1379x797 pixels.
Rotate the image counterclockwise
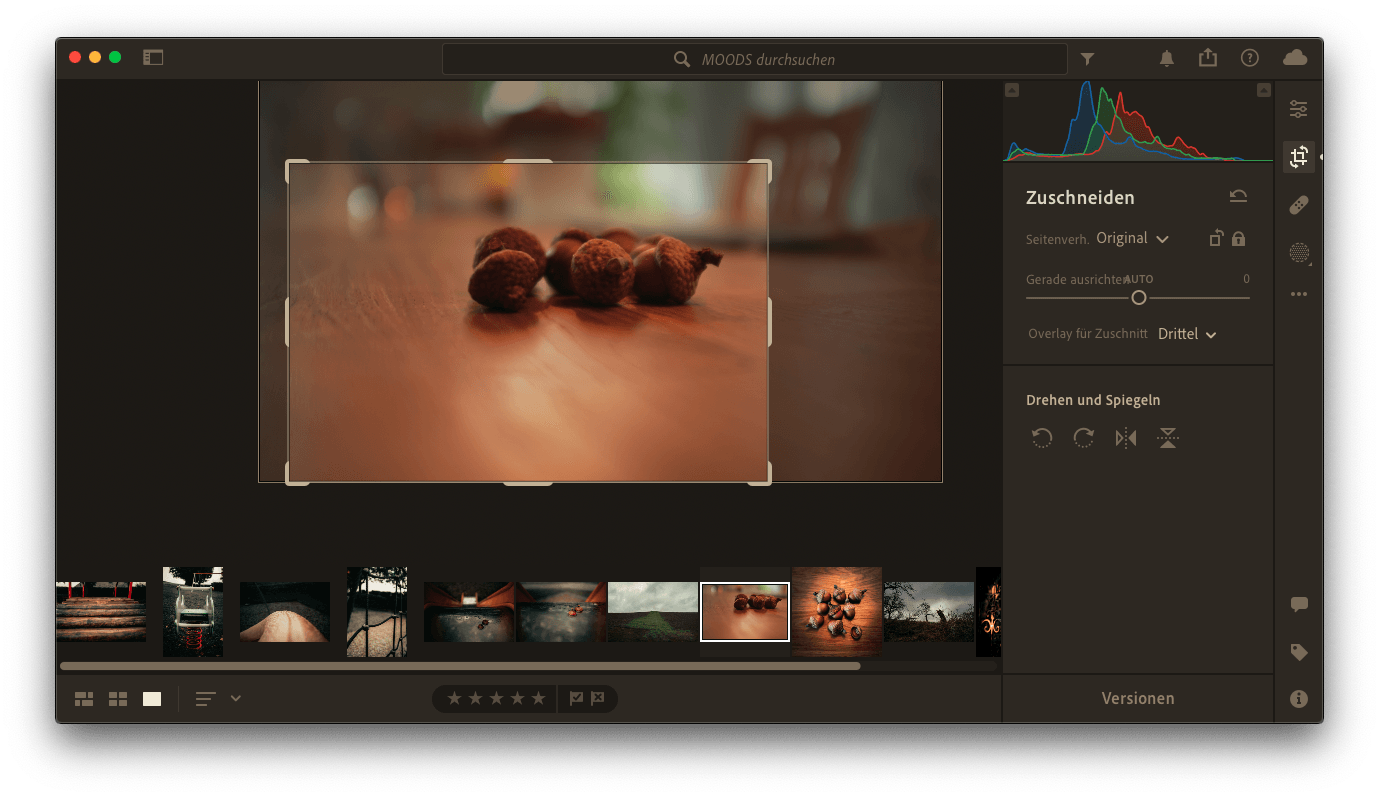coord(1042,438)
